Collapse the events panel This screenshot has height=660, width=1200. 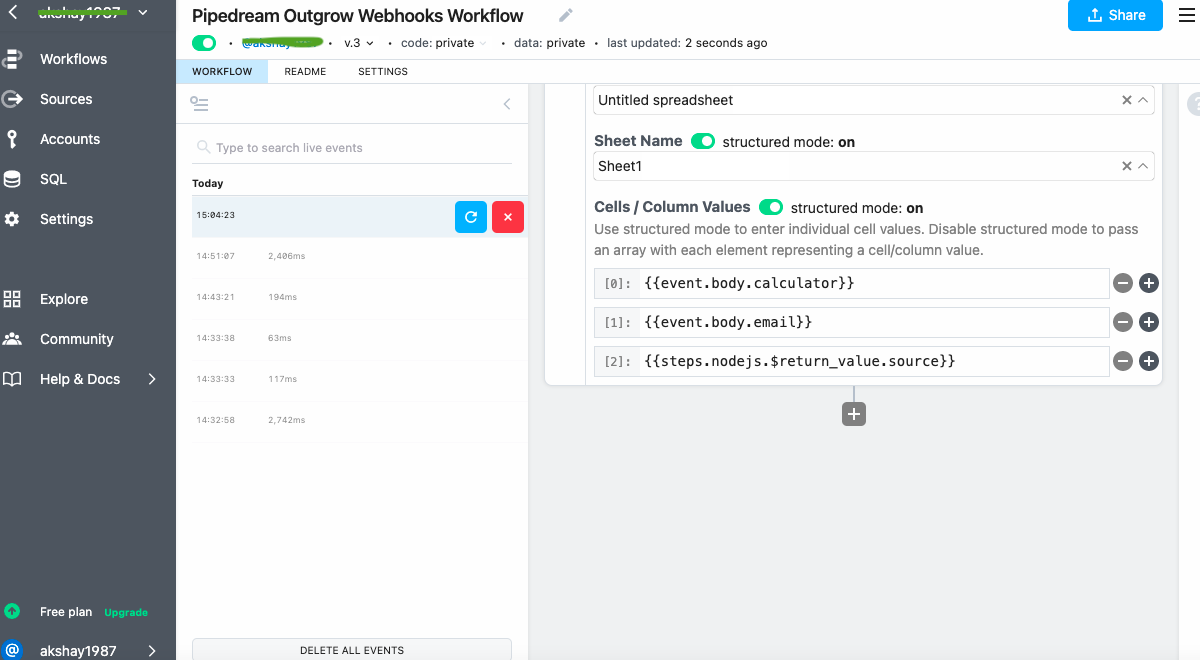[x=507, y=104]
